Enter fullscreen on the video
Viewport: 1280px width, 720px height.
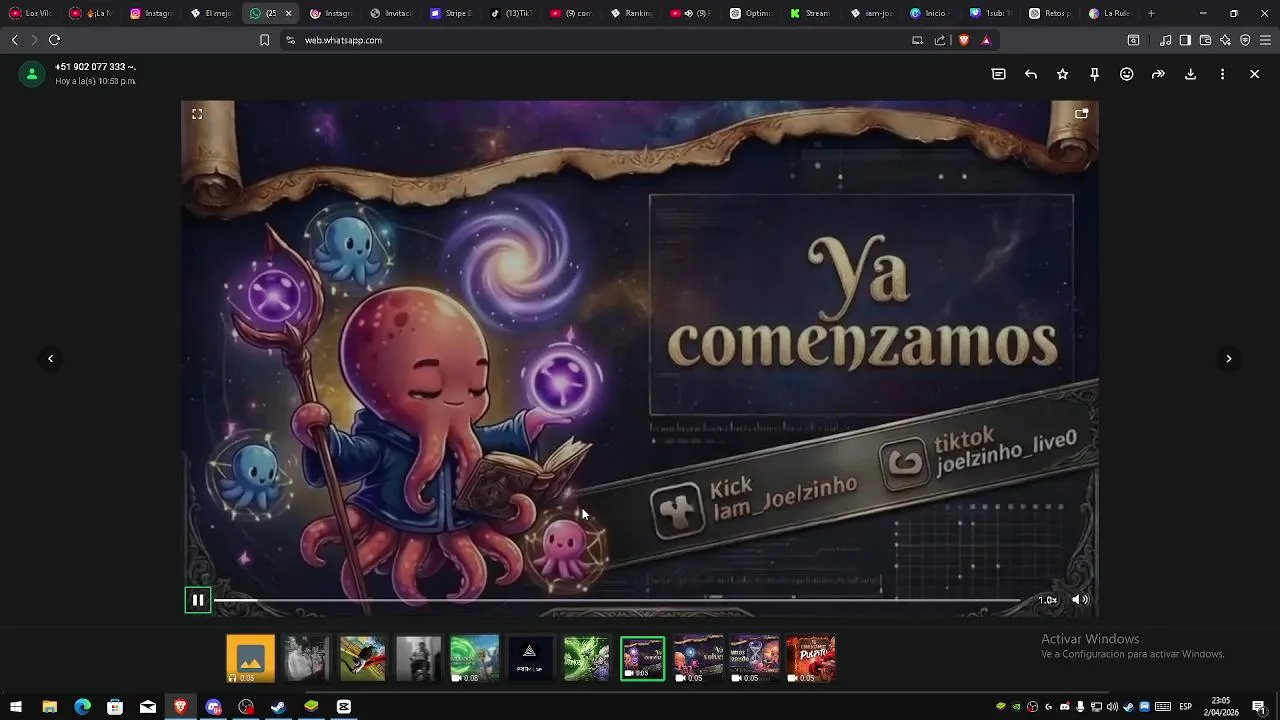click(197, 114)
